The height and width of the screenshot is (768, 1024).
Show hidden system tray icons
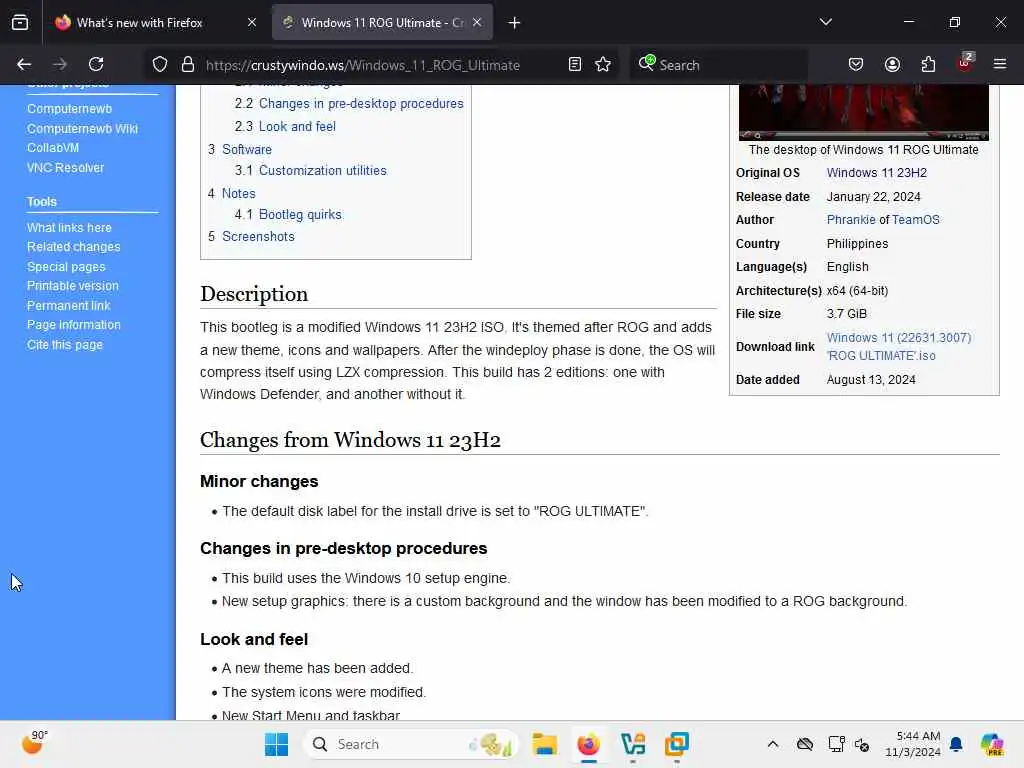[x=773, y=744]
